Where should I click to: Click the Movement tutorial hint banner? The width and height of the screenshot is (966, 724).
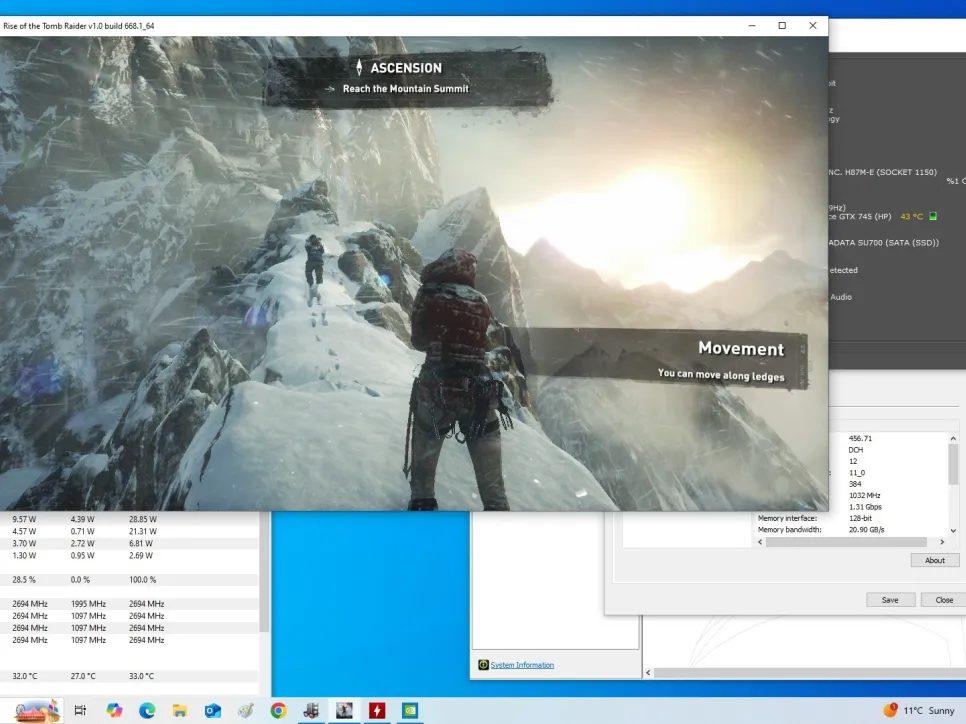(668, 360)
